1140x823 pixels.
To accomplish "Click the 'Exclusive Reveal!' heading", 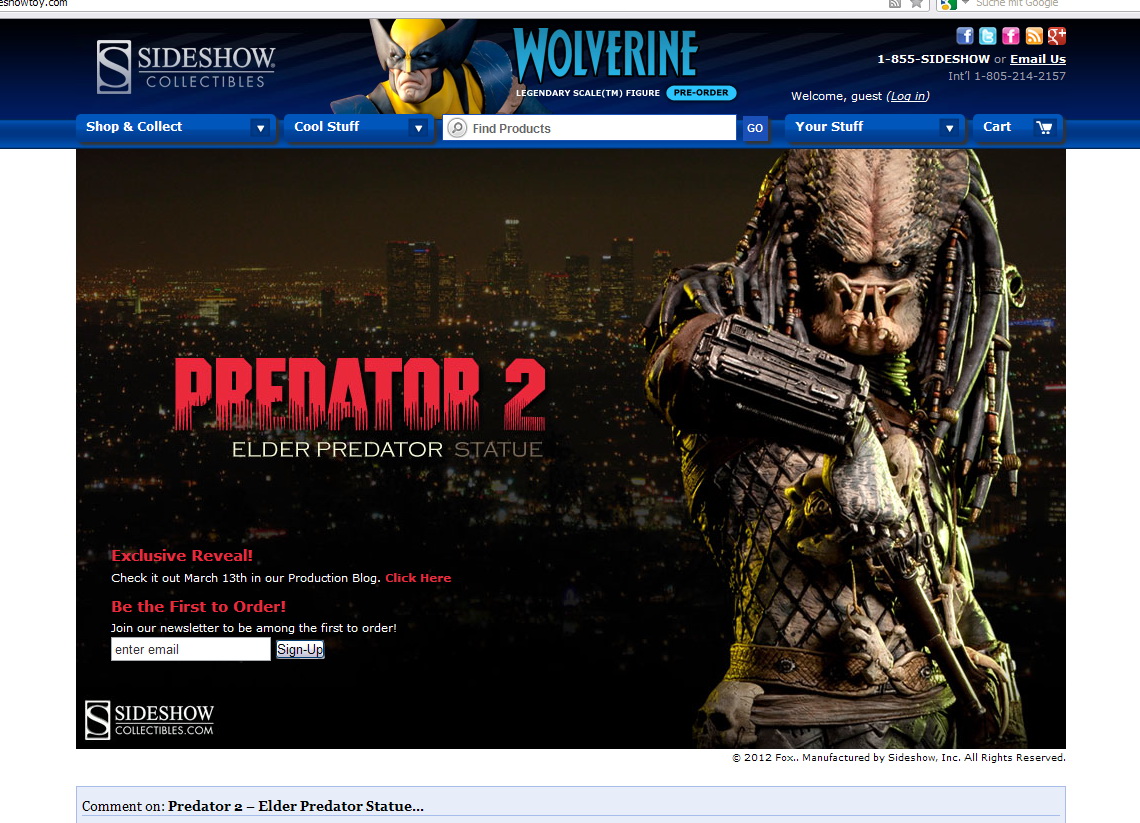I will tap(182, 555).
